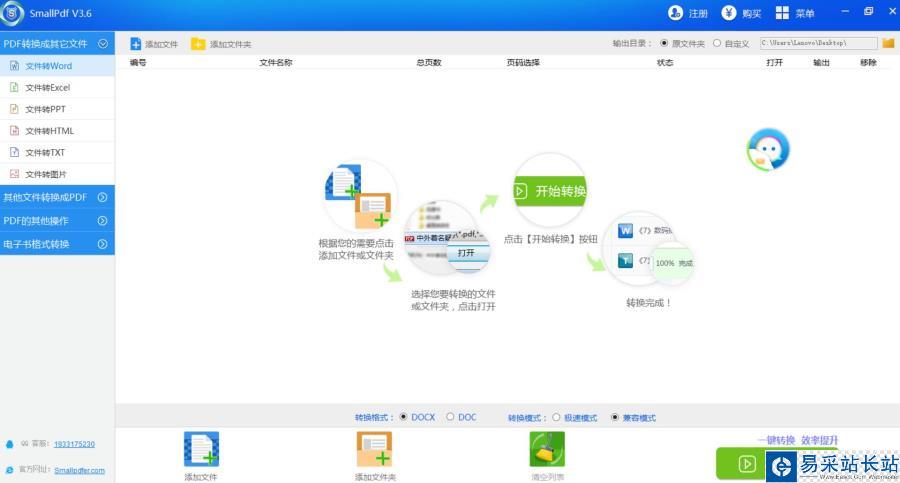Click the TXT icon beside 文件转TXT
Screen dimensions: 900x483
14,152
